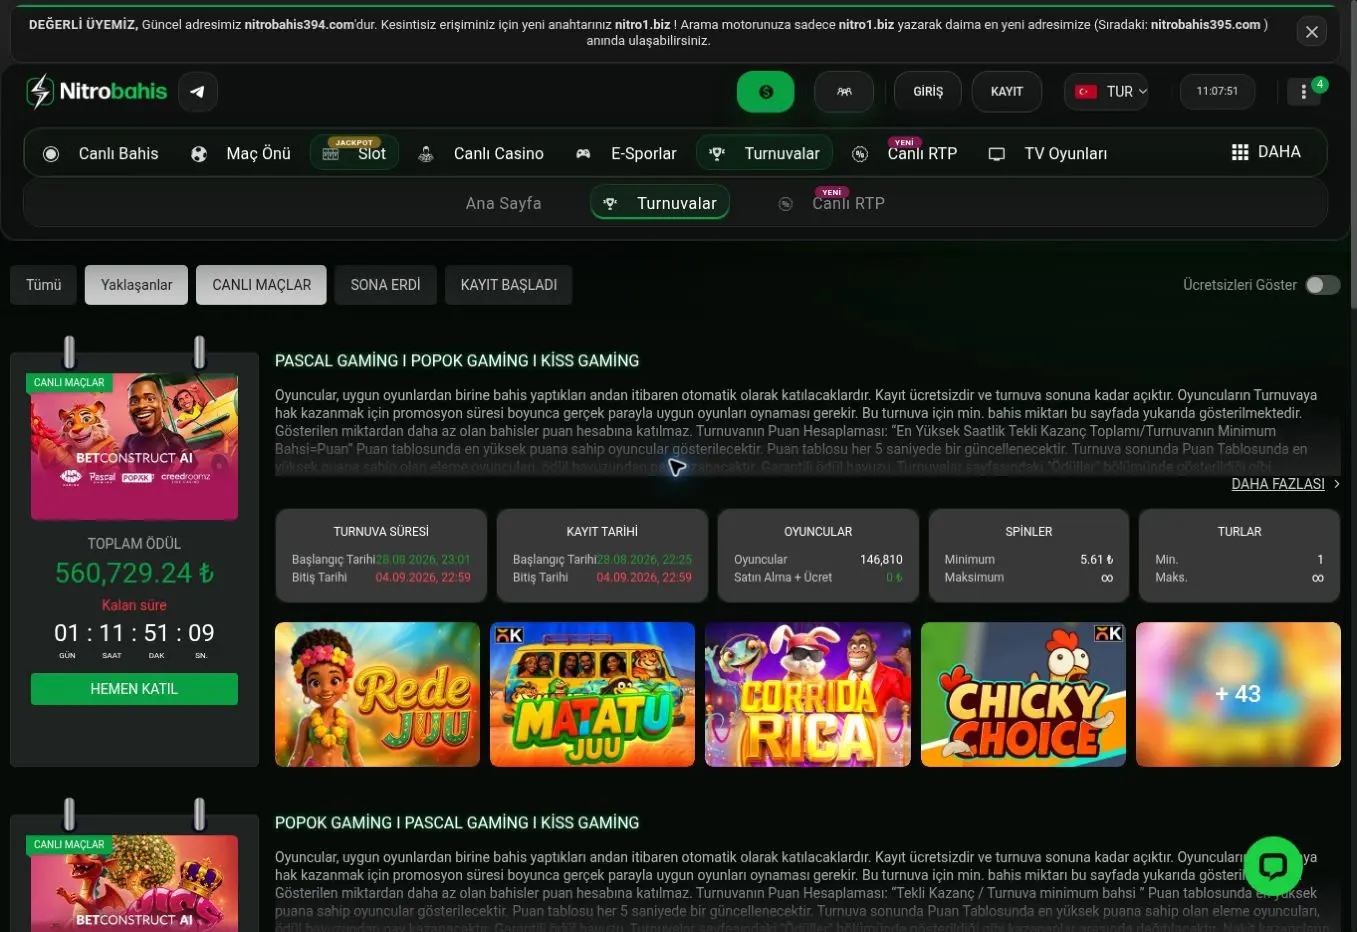
Task: Show the +43 more games tile
Action: [1238, 695]
